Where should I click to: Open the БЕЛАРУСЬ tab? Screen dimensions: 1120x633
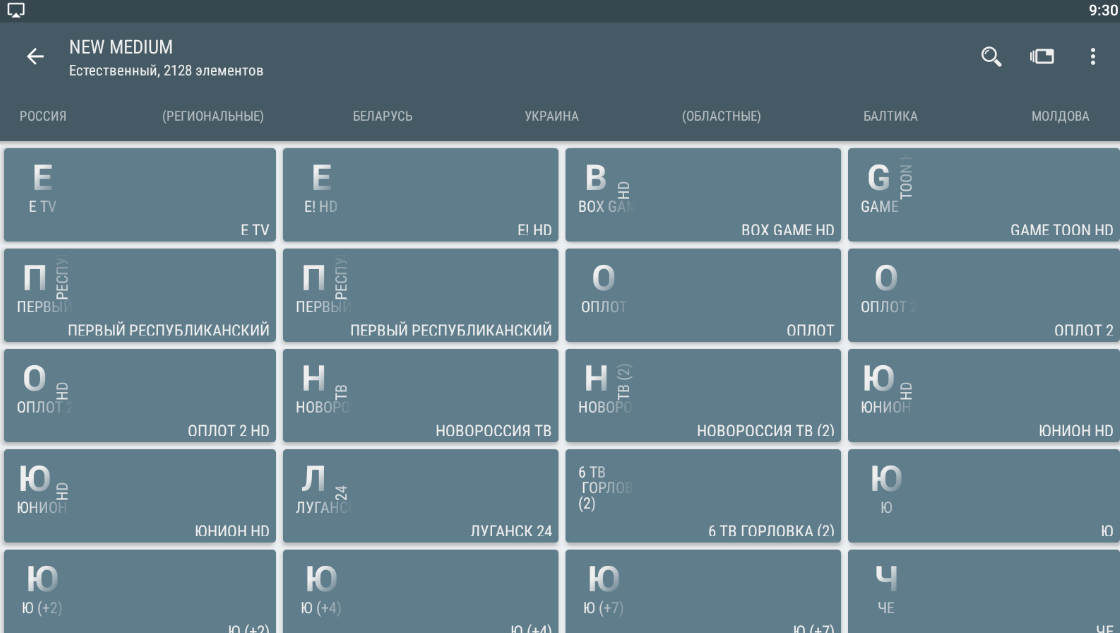coord(382,116)
